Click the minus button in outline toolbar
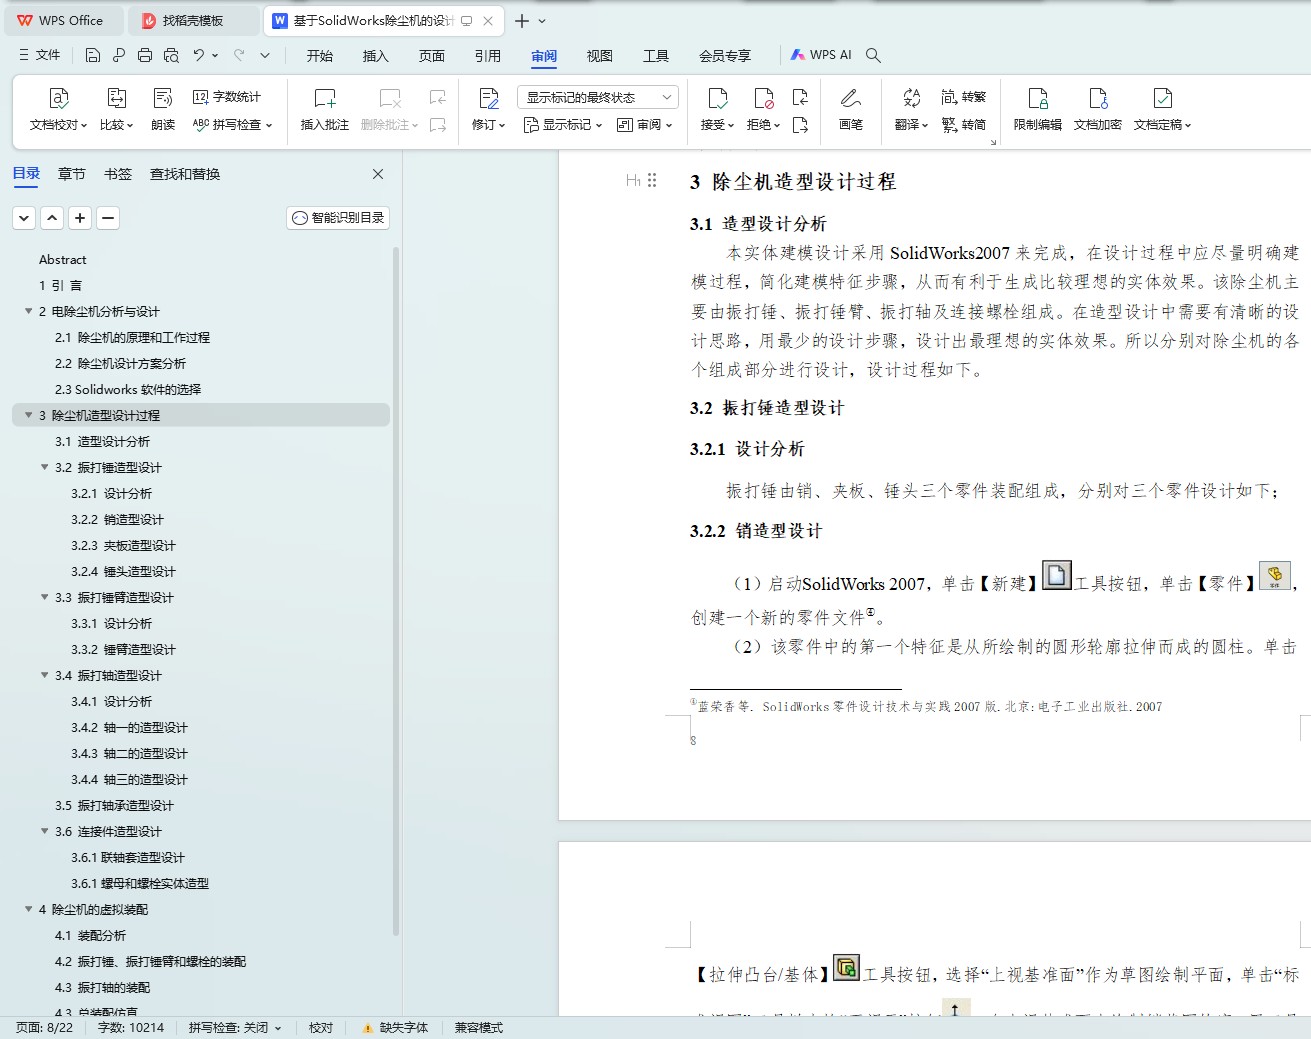 pyautogui.click(x=108, y=218)
